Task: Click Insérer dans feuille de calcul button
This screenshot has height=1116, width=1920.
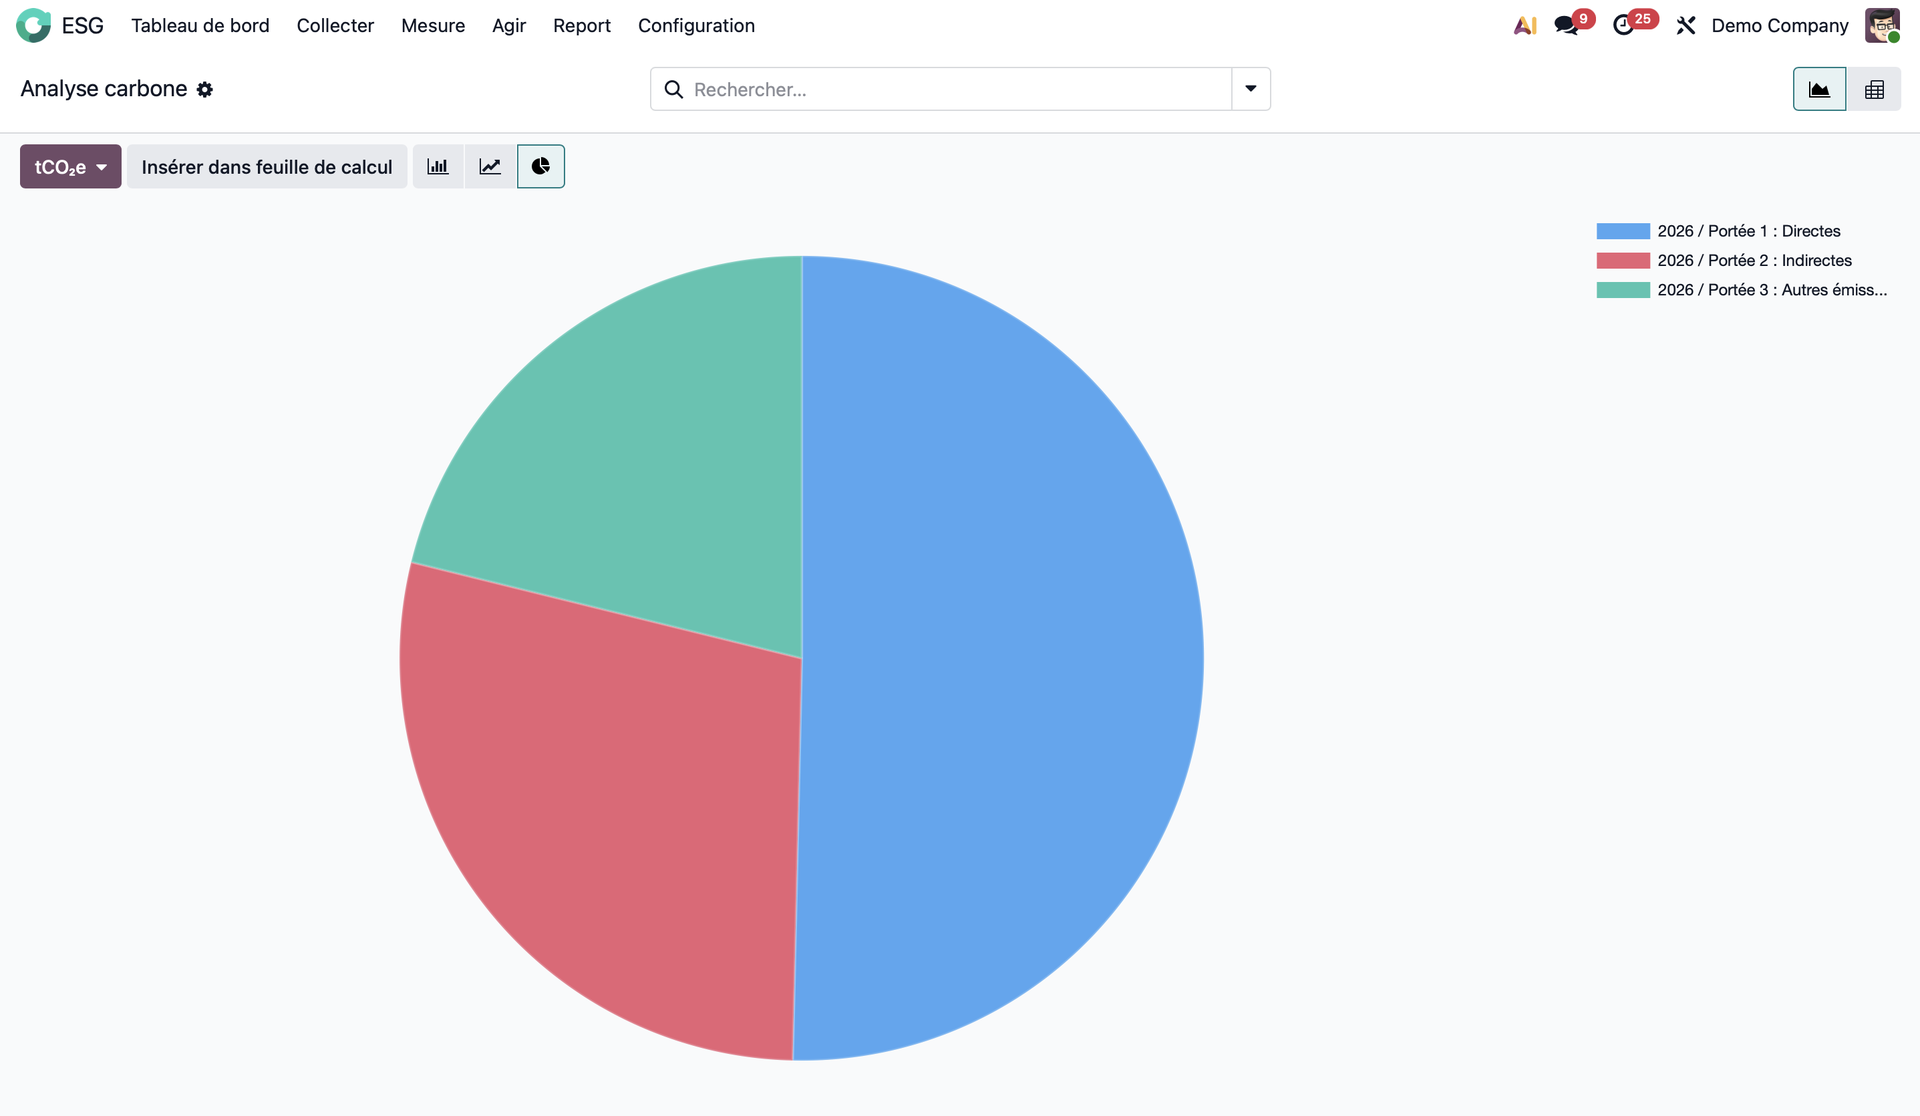Action: click(x=267, y=166)
